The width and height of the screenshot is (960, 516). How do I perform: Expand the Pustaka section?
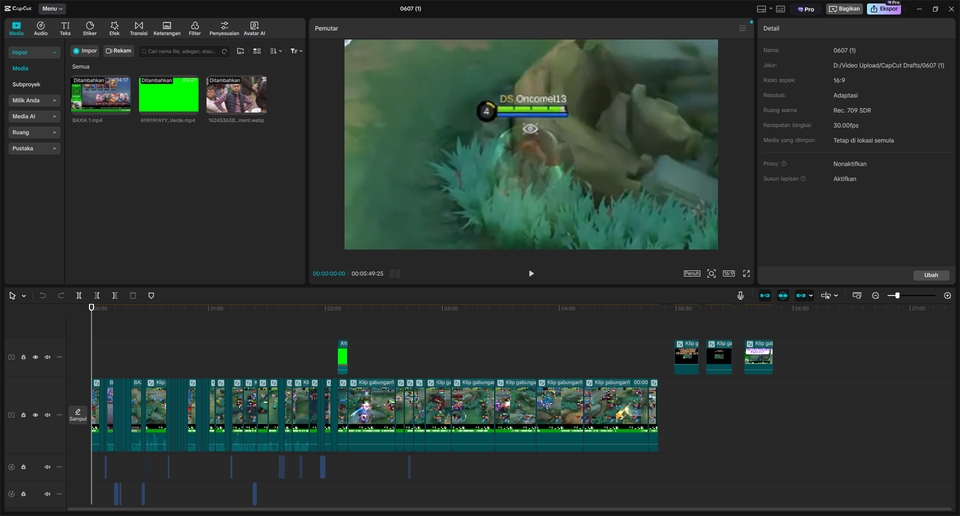click(34, 148)
